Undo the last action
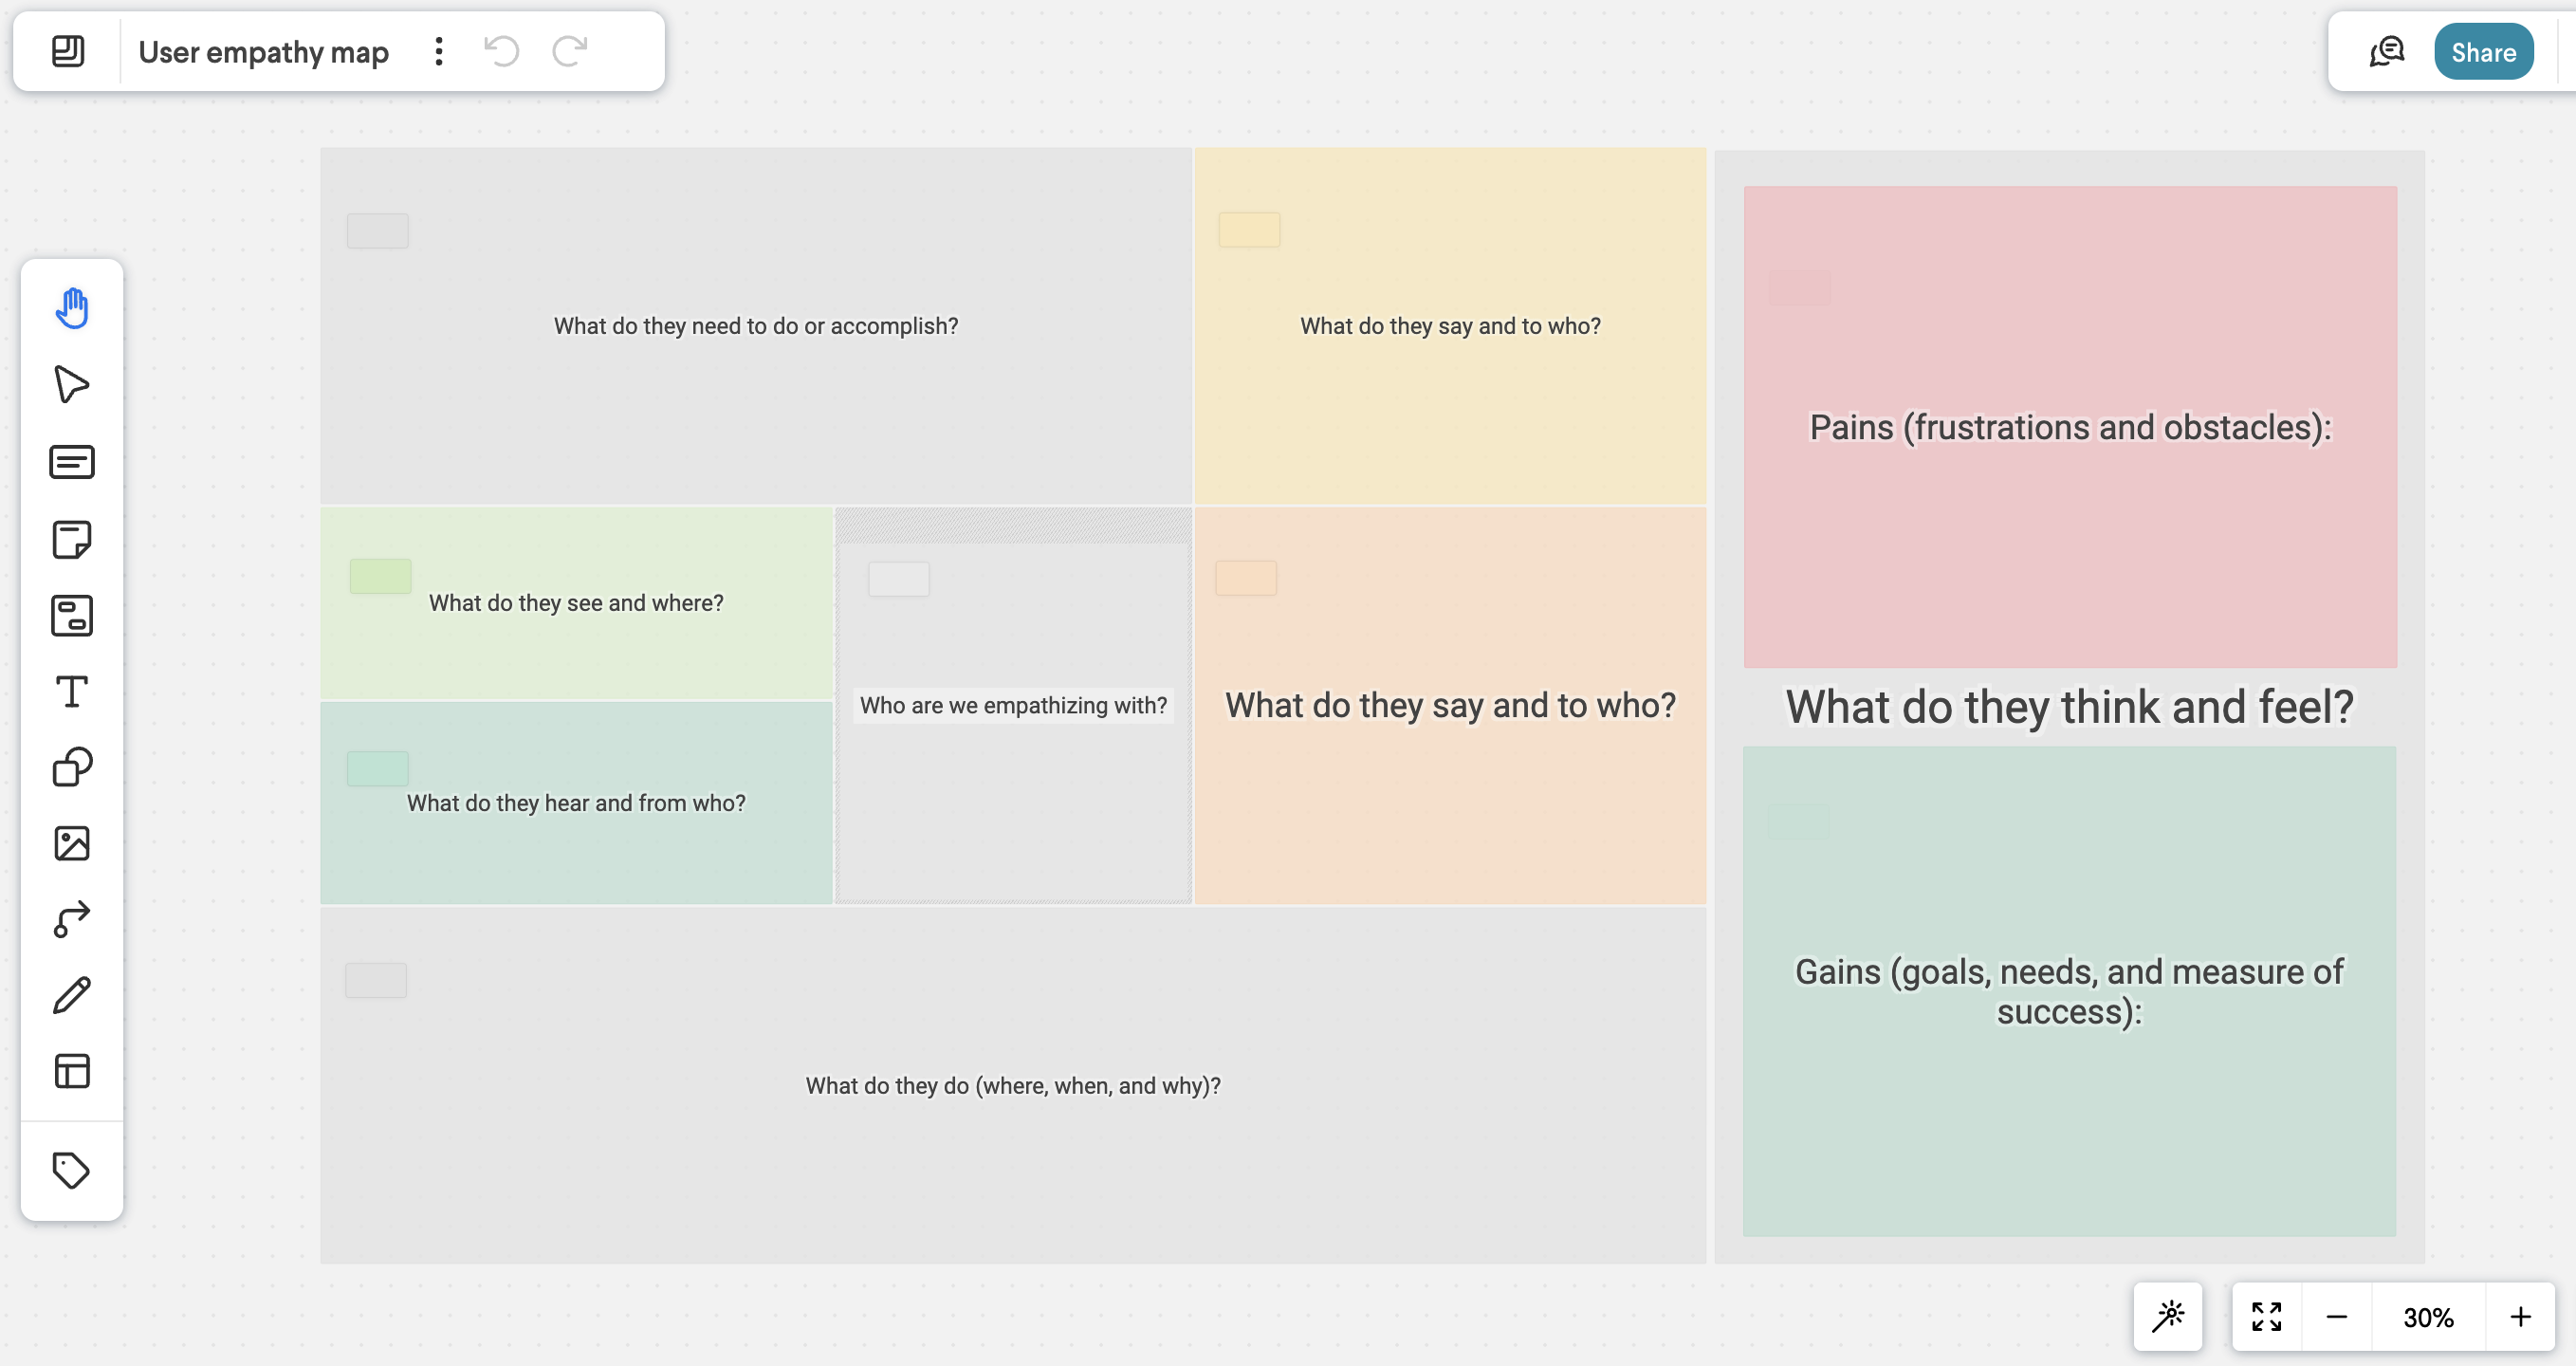Screen dimensions: 2576x1366 click(502, 51)
